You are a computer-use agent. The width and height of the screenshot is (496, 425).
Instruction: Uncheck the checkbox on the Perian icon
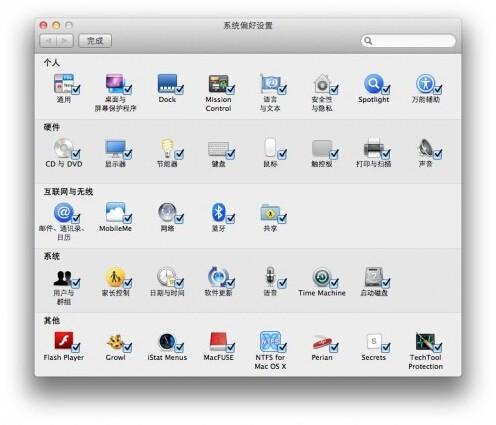point(334,348)
